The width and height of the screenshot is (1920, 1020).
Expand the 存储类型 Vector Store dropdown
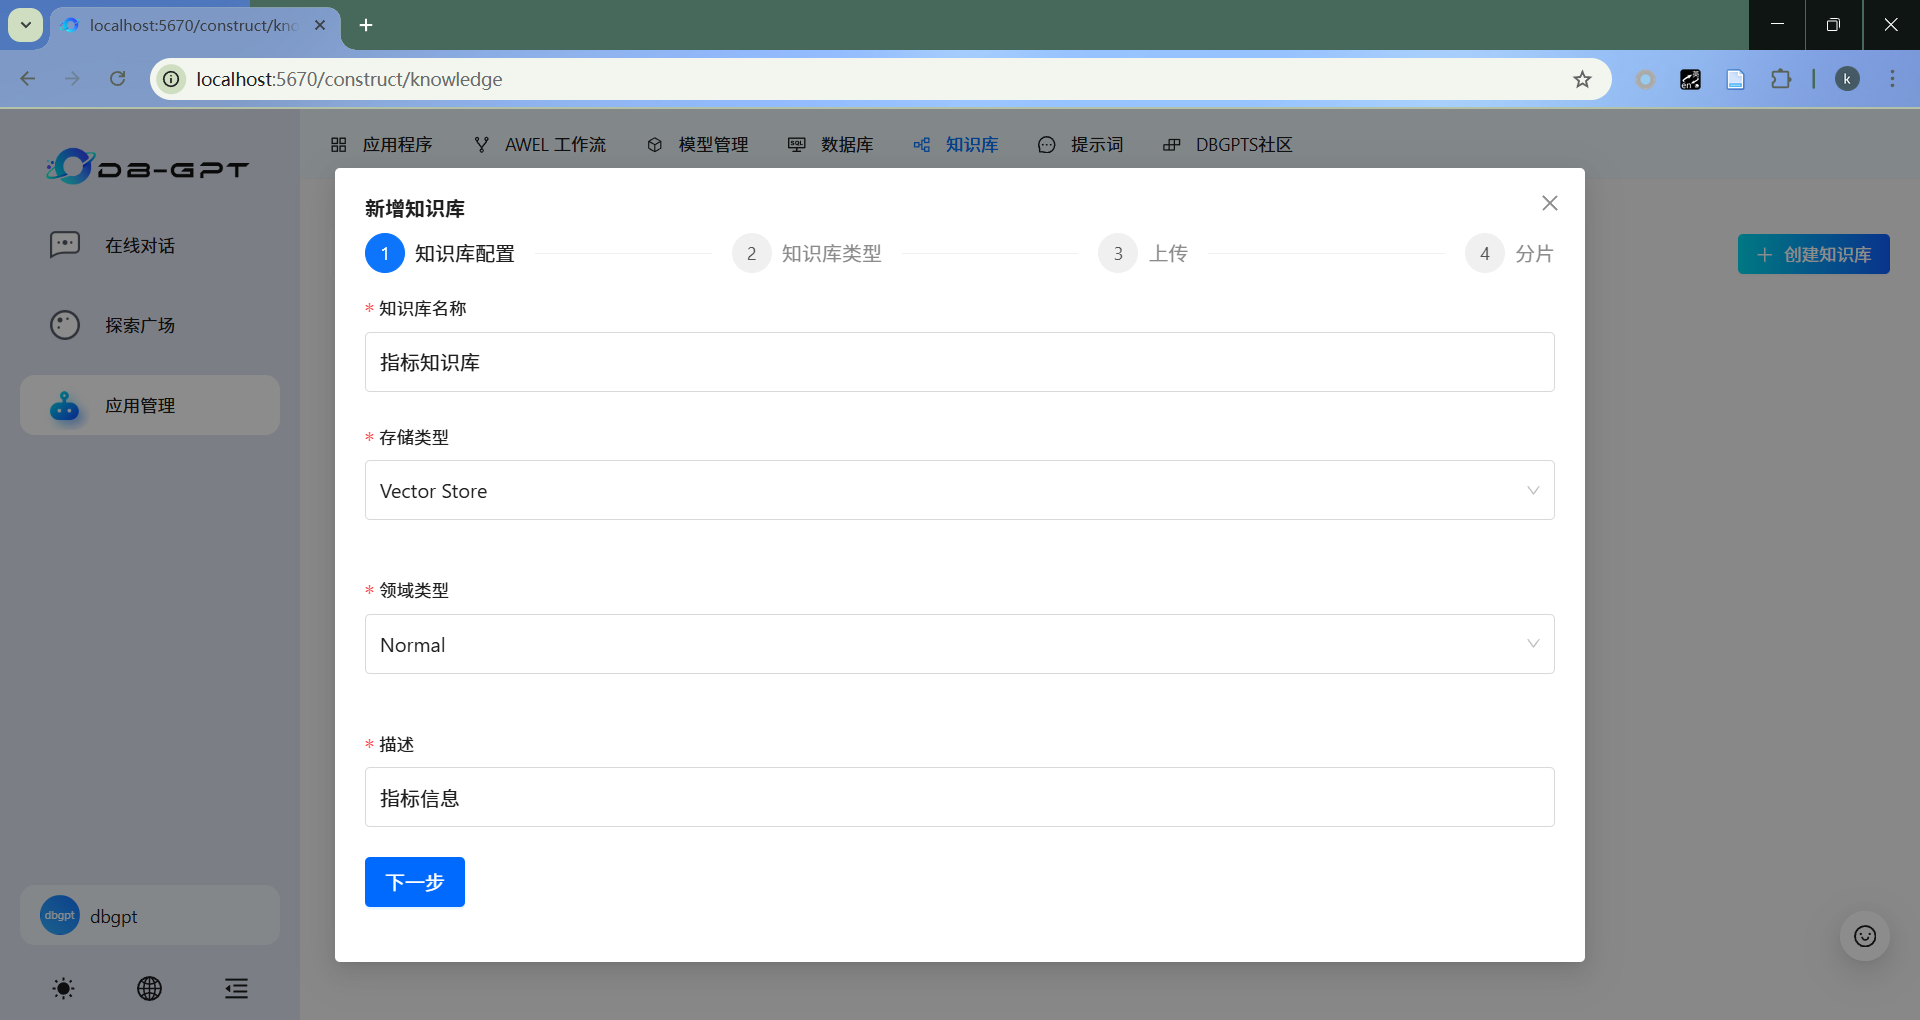[x=958, y=491]
